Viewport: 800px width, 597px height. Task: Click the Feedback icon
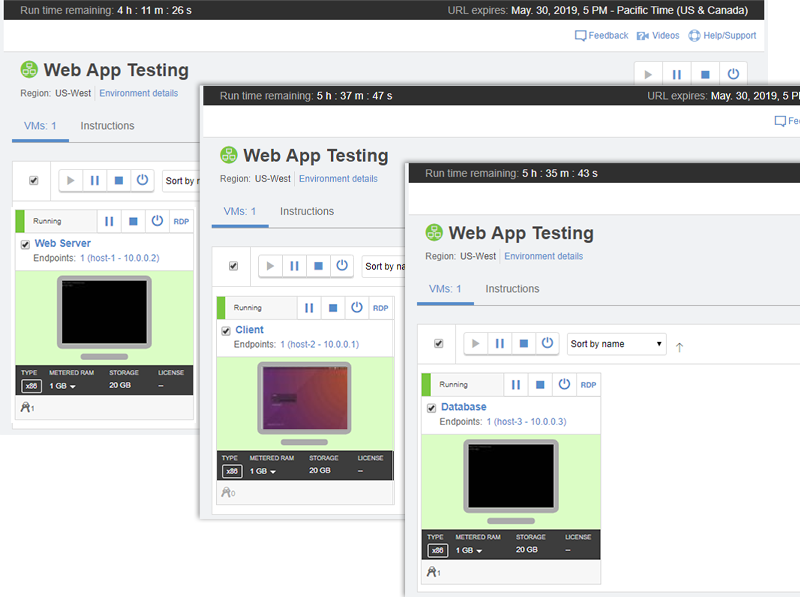581,35
